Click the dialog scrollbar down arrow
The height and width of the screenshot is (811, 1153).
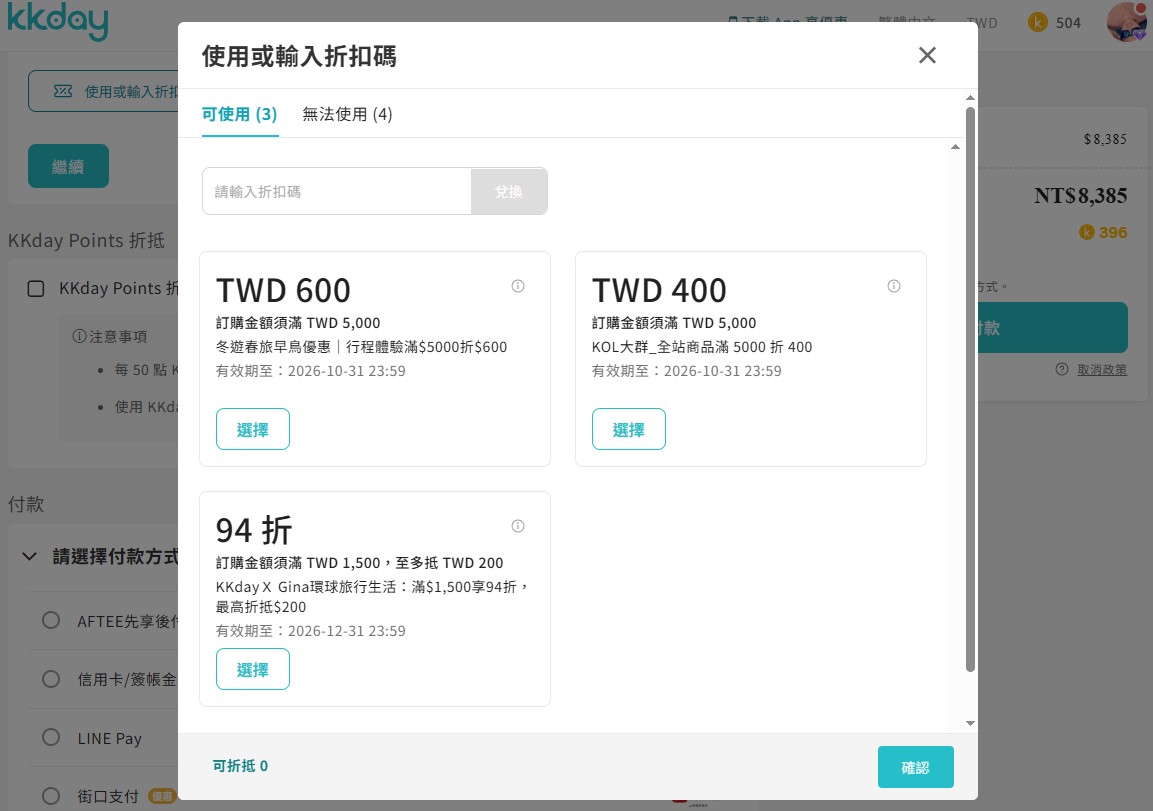pyautogui.click(x=970, y=724)
